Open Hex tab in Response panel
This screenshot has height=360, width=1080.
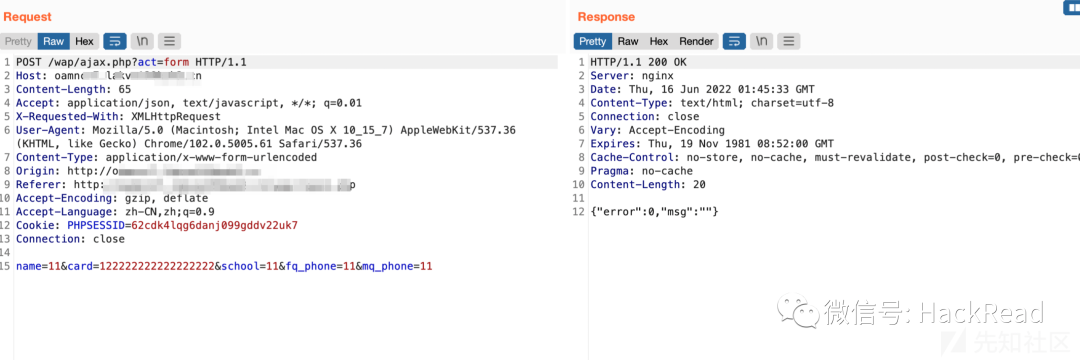click(x=659, y=41)
